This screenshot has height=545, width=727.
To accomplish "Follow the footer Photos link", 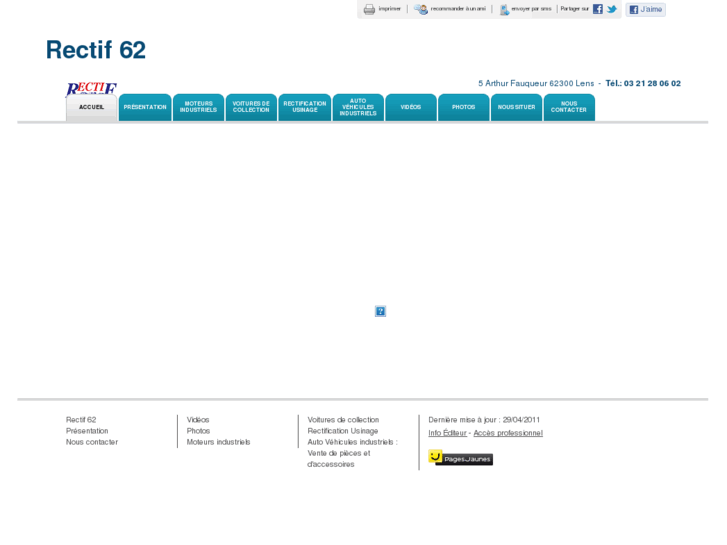I will pos(198,431).
